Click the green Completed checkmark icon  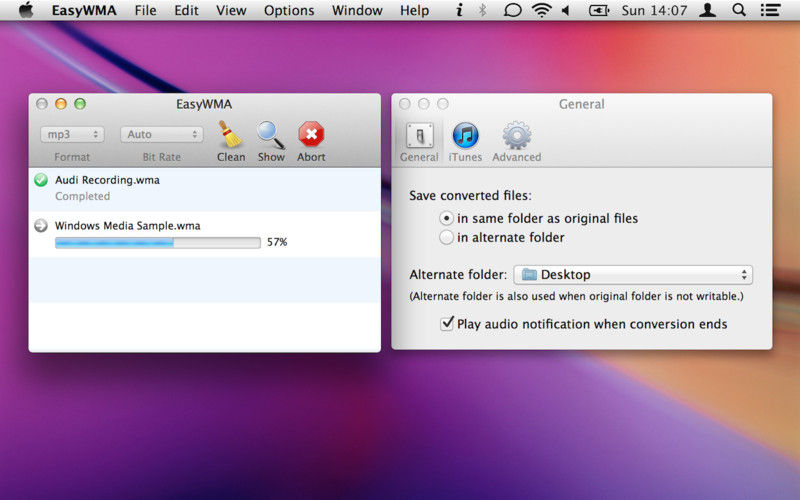point(41,180)
